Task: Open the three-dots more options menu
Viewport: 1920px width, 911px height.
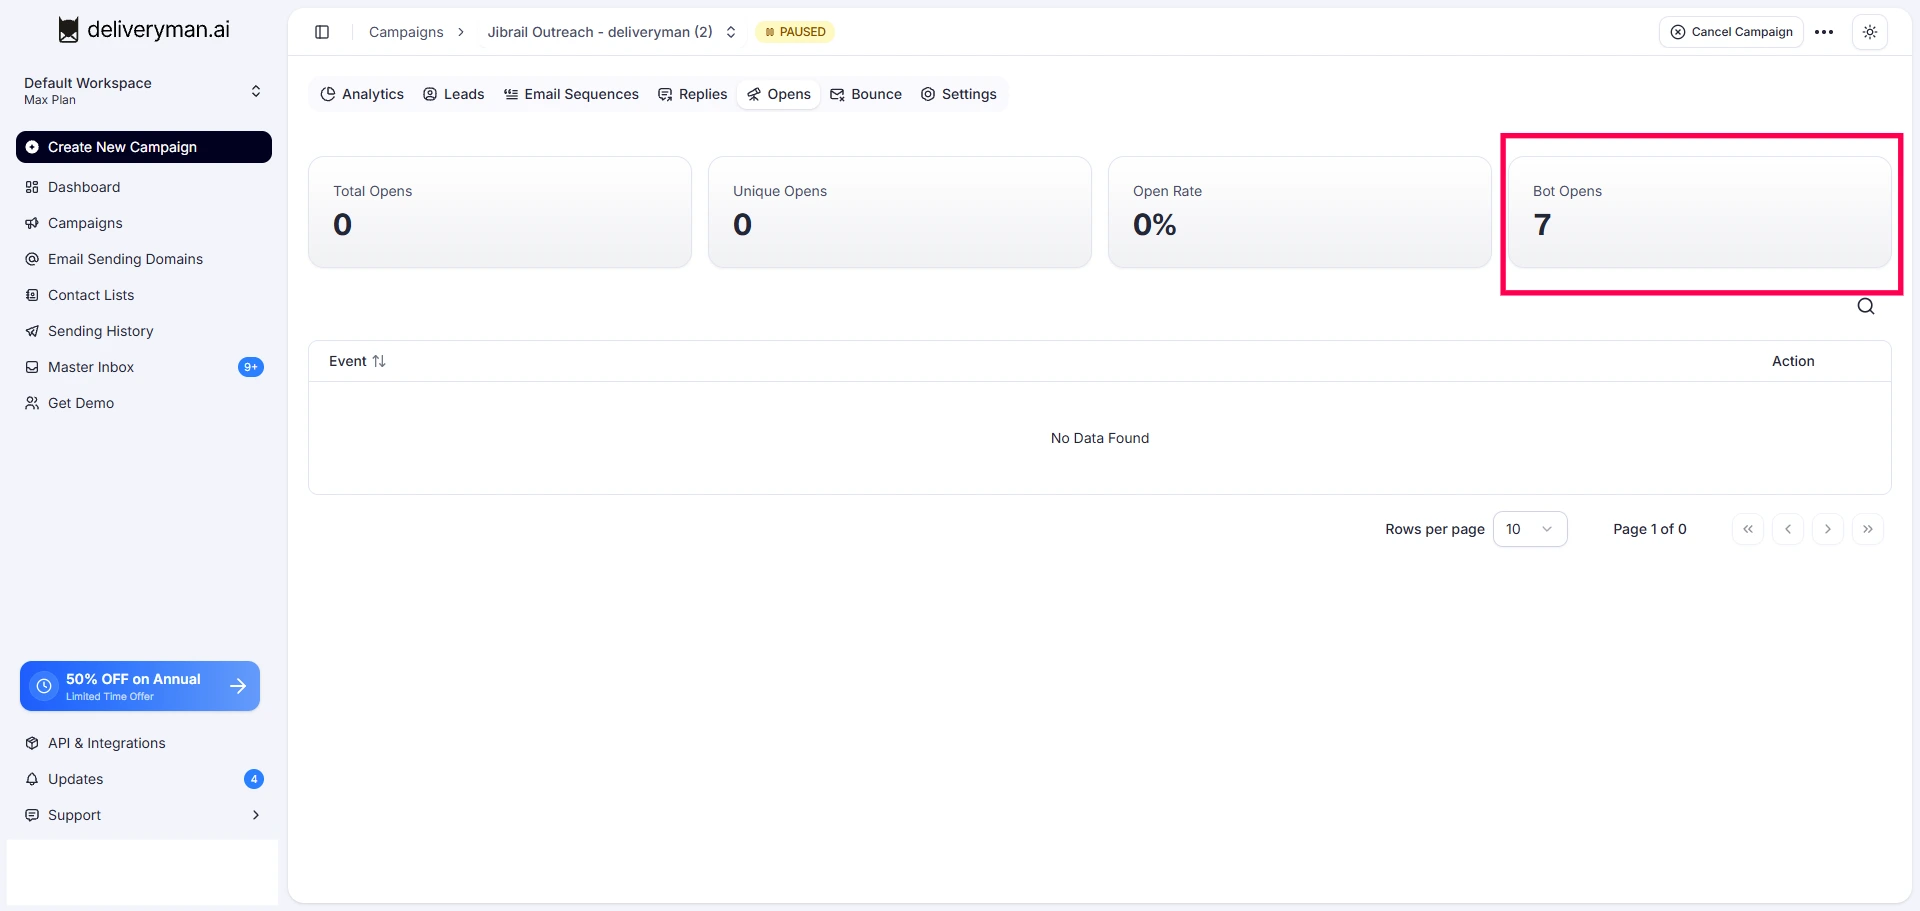Action: (1824, 32)
